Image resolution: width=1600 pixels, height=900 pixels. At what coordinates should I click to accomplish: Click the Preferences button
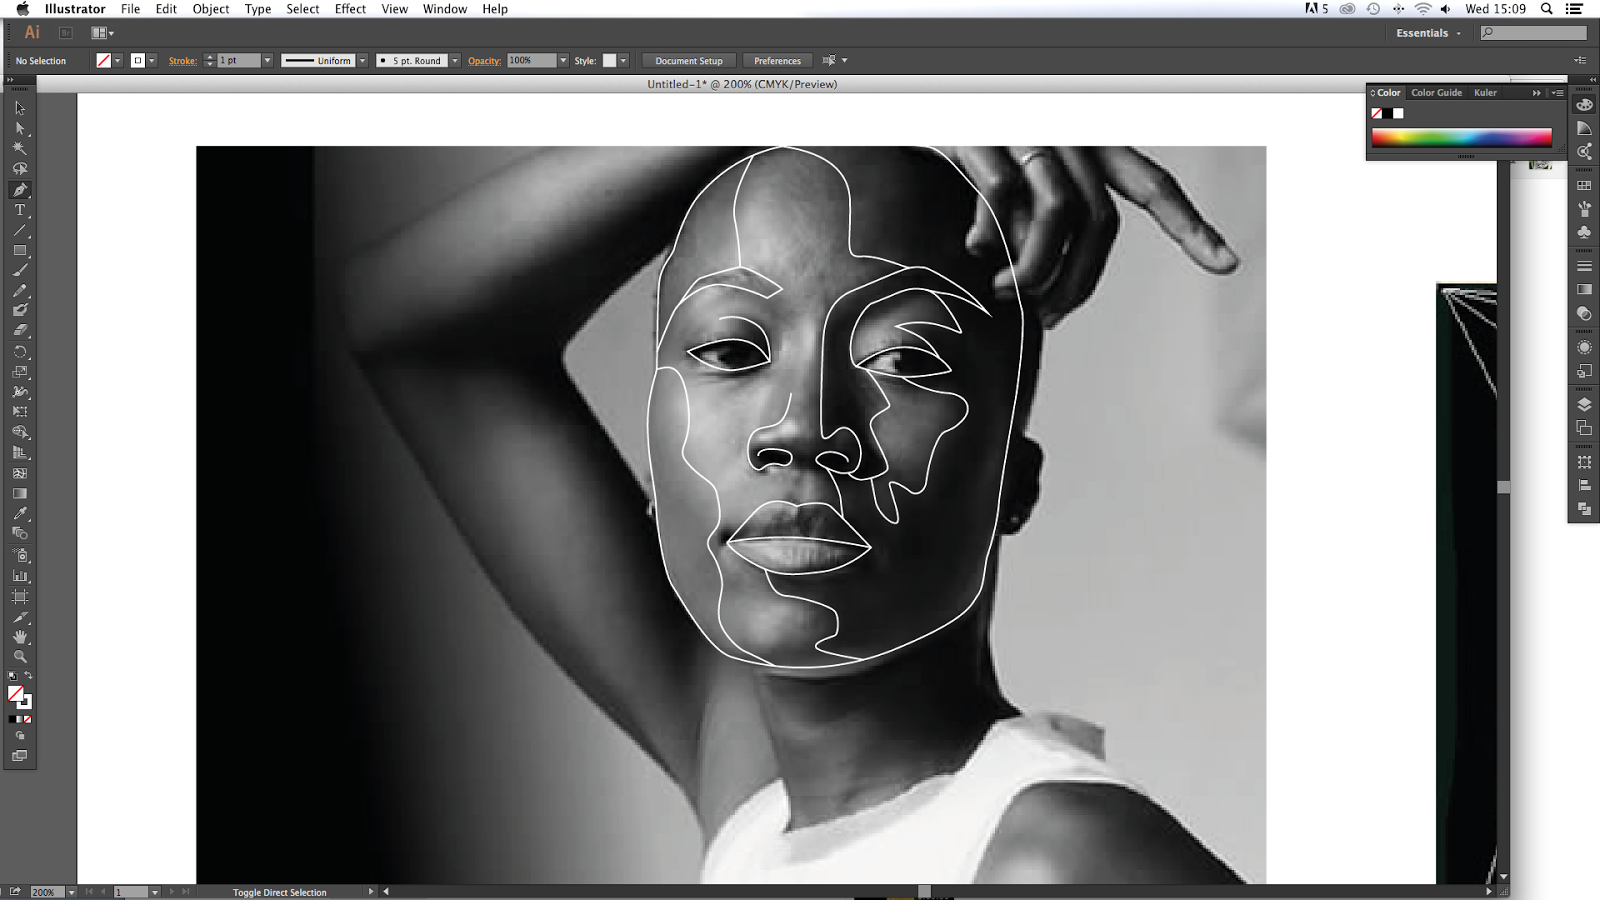pos(777,61)
